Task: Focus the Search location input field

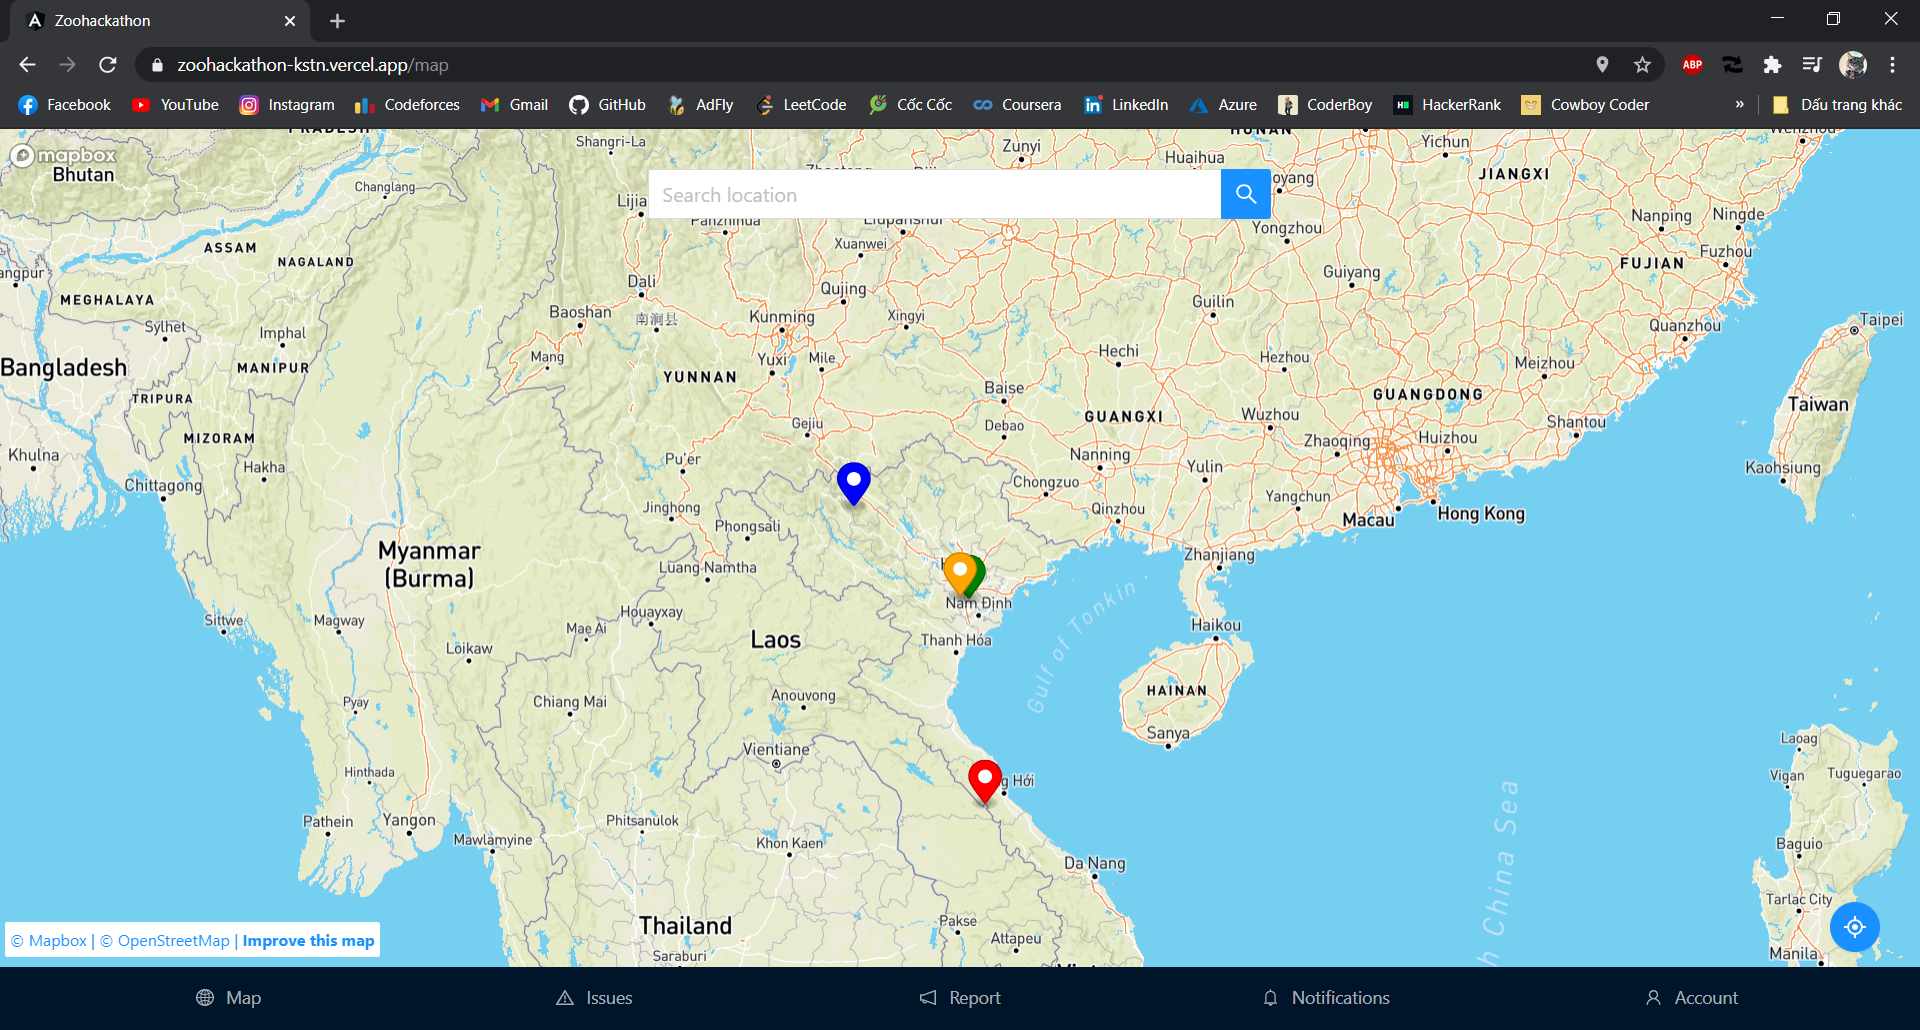Action: (934, 194)
